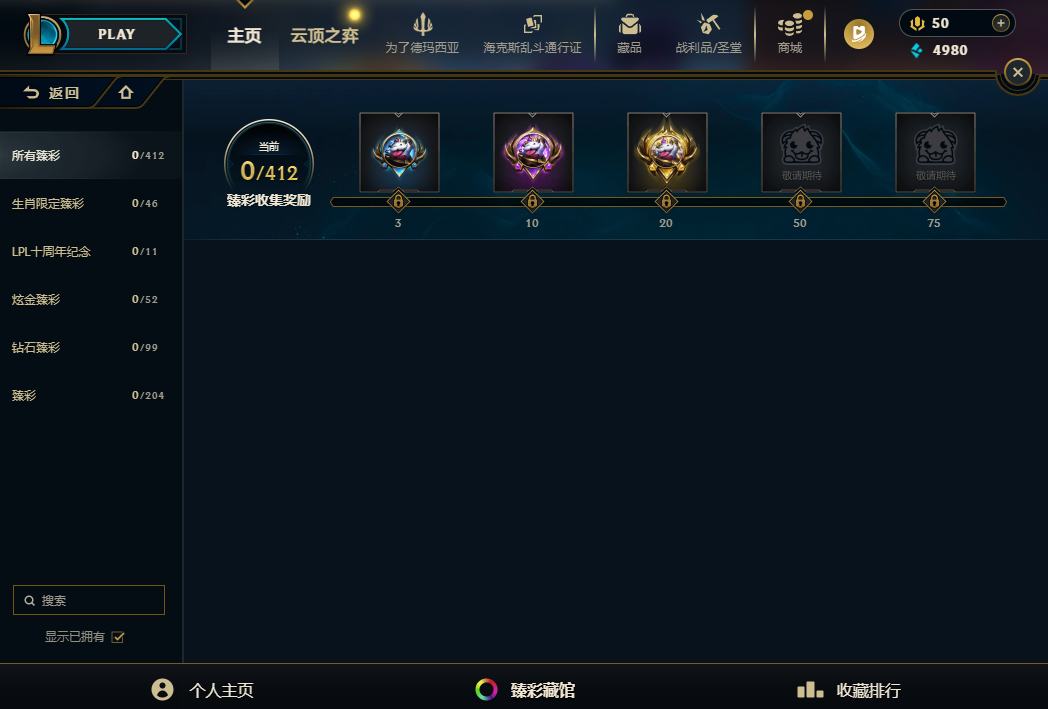1048x709 pixels.
Task: Click the PLAY button
Action: [x=115, y=34]
